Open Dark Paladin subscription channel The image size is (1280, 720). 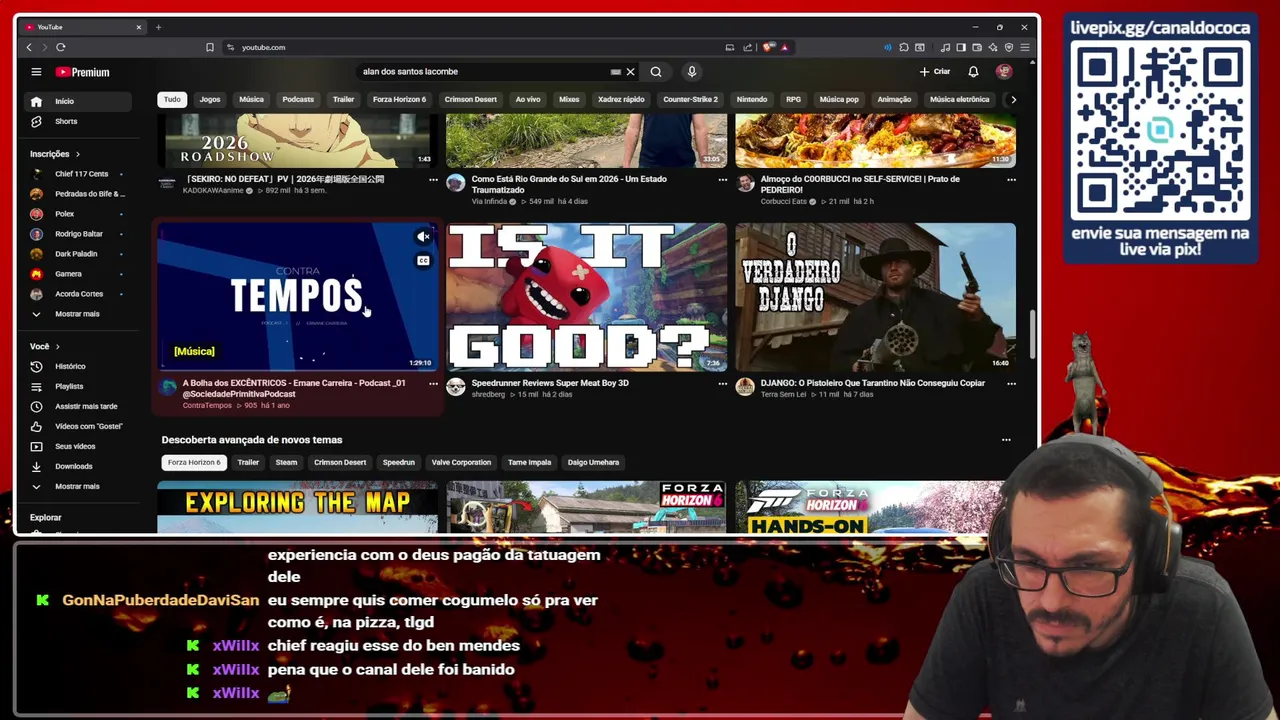click(77, 254)
